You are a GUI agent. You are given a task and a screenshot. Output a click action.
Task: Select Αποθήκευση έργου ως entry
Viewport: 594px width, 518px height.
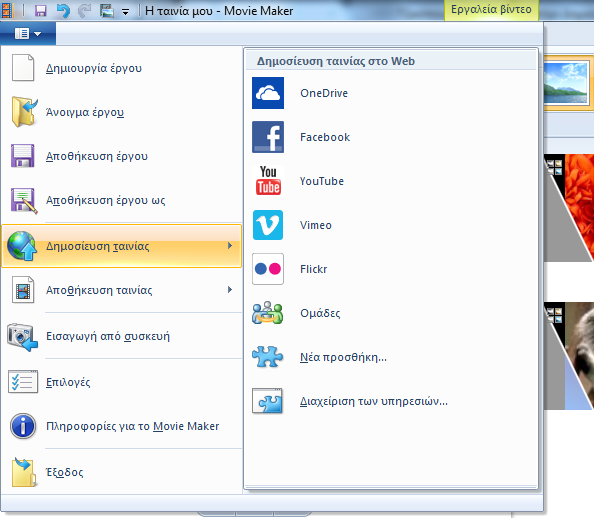point(122,200)
